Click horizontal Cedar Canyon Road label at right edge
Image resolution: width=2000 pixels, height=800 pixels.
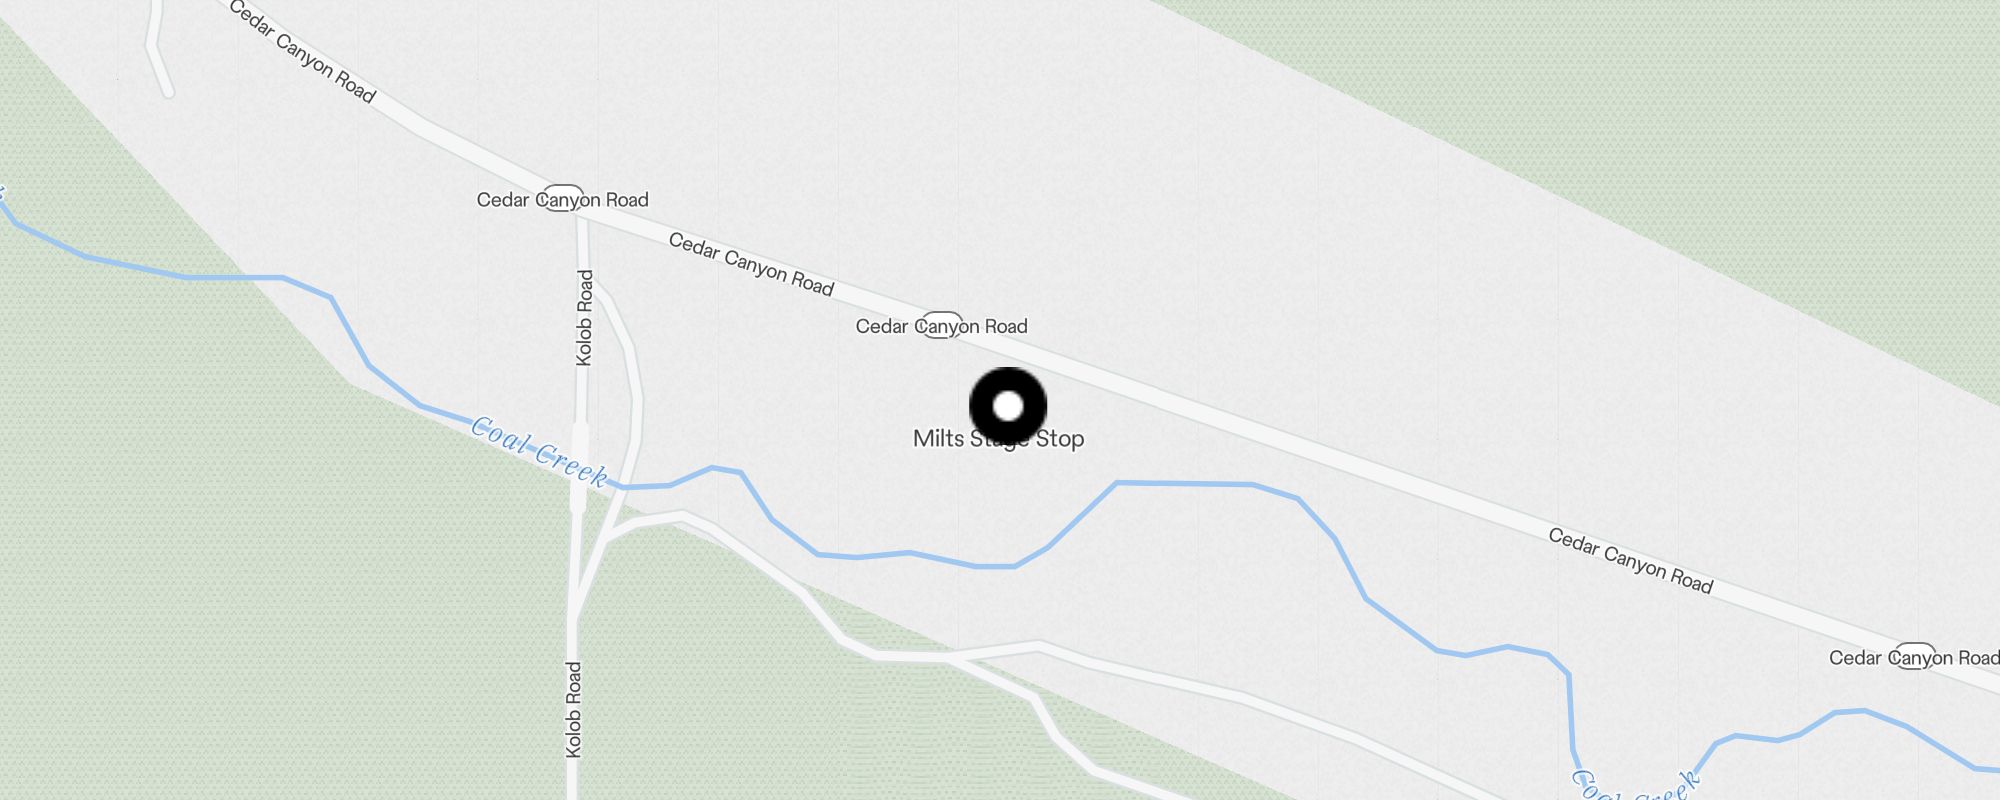point(1914,657)
